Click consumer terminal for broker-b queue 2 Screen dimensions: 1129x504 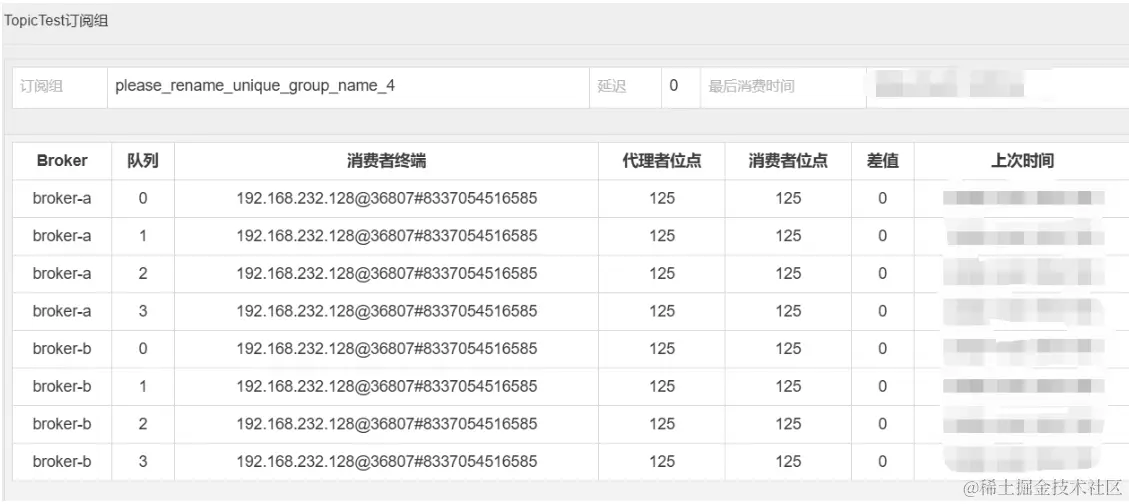387,423
